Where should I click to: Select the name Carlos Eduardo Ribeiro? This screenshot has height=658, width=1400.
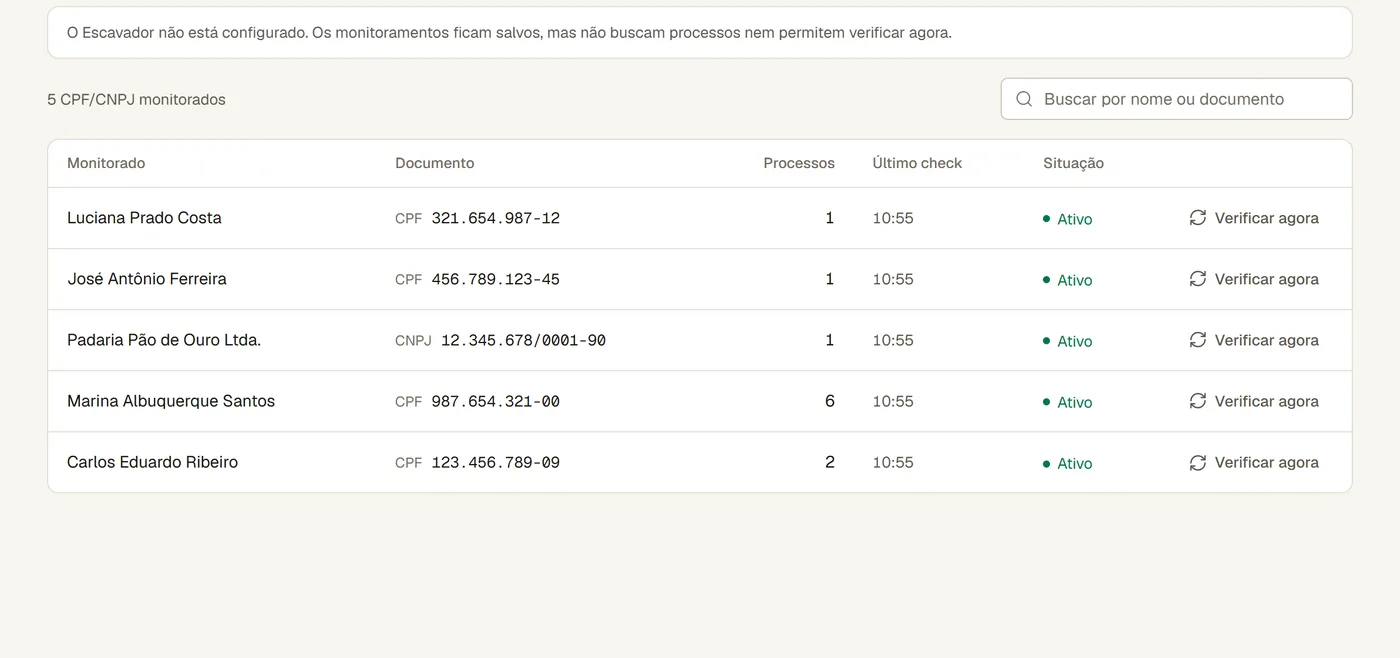[x=152, y=462]
